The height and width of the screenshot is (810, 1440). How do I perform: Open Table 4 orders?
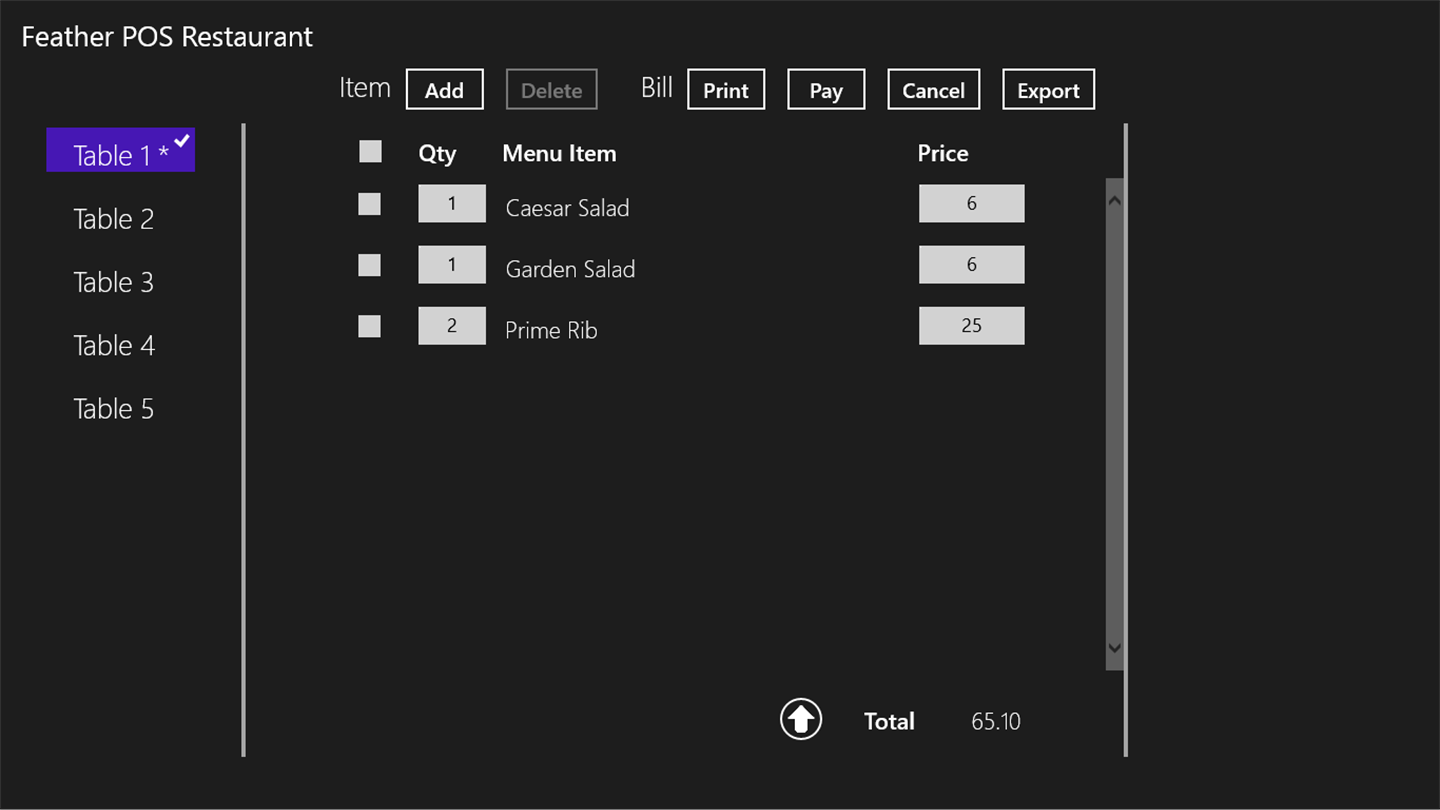click(114, 346)
